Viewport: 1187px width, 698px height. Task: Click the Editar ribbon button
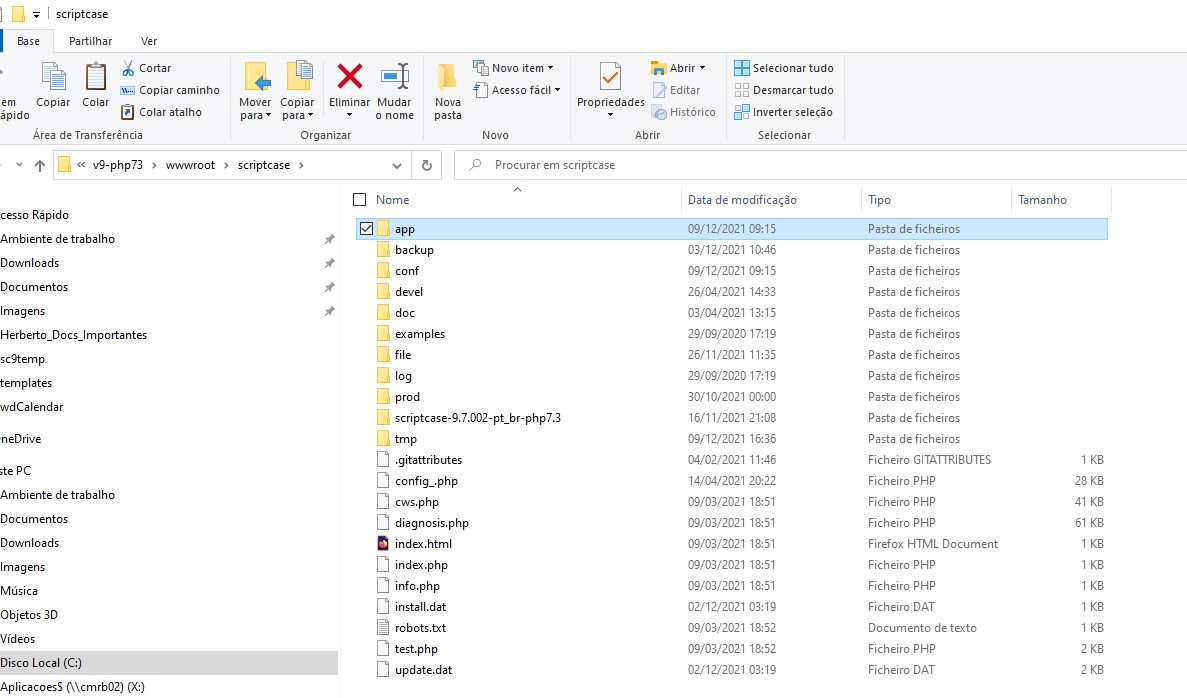tap(676, 89)
